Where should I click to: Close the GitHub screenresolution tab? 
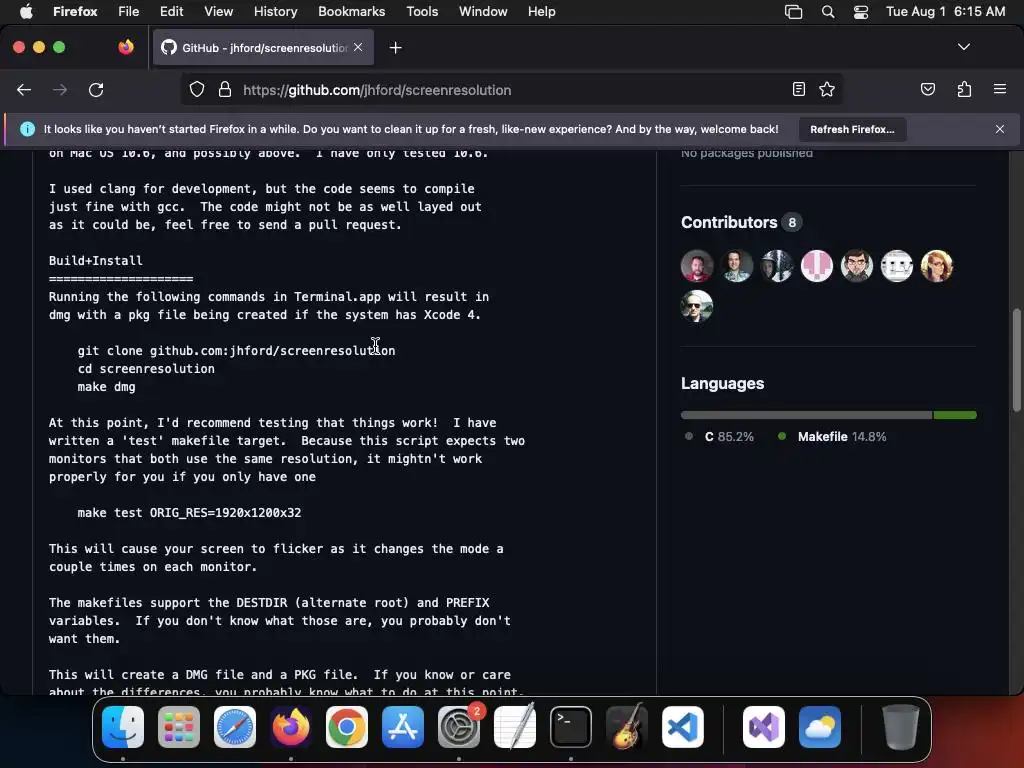coord(358,47)
